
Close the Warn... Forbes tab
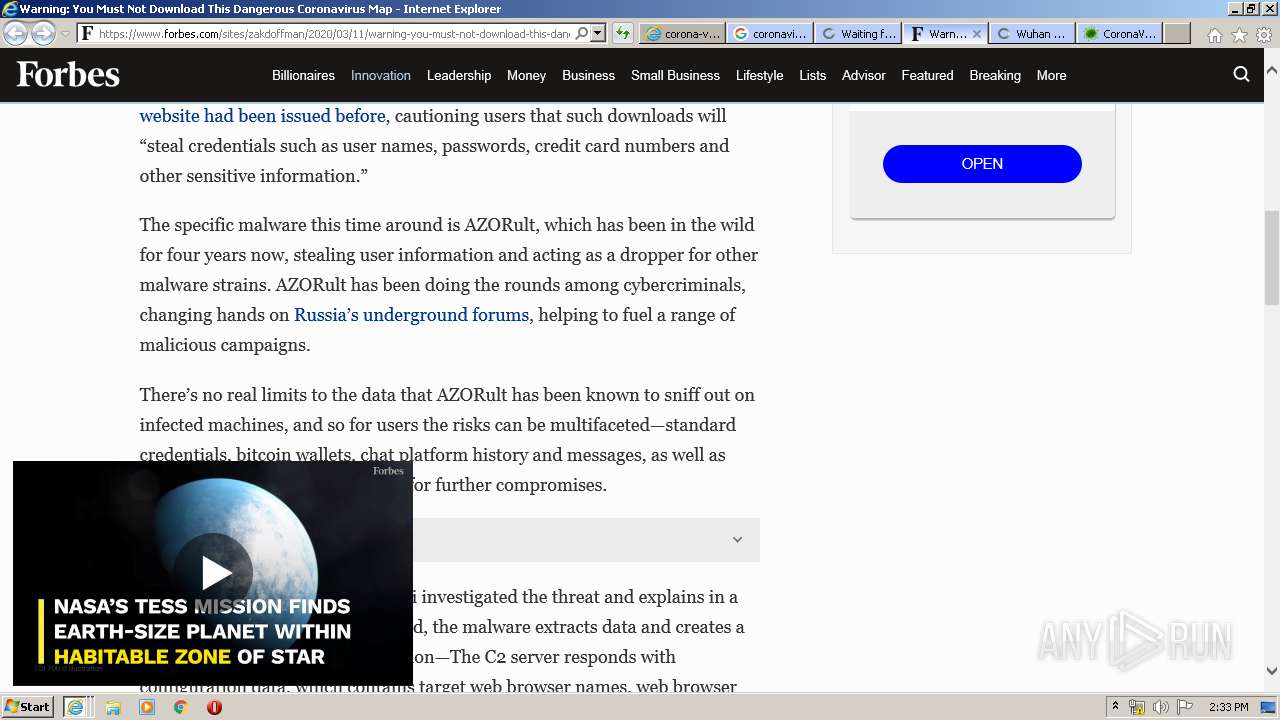coord(977,33)
